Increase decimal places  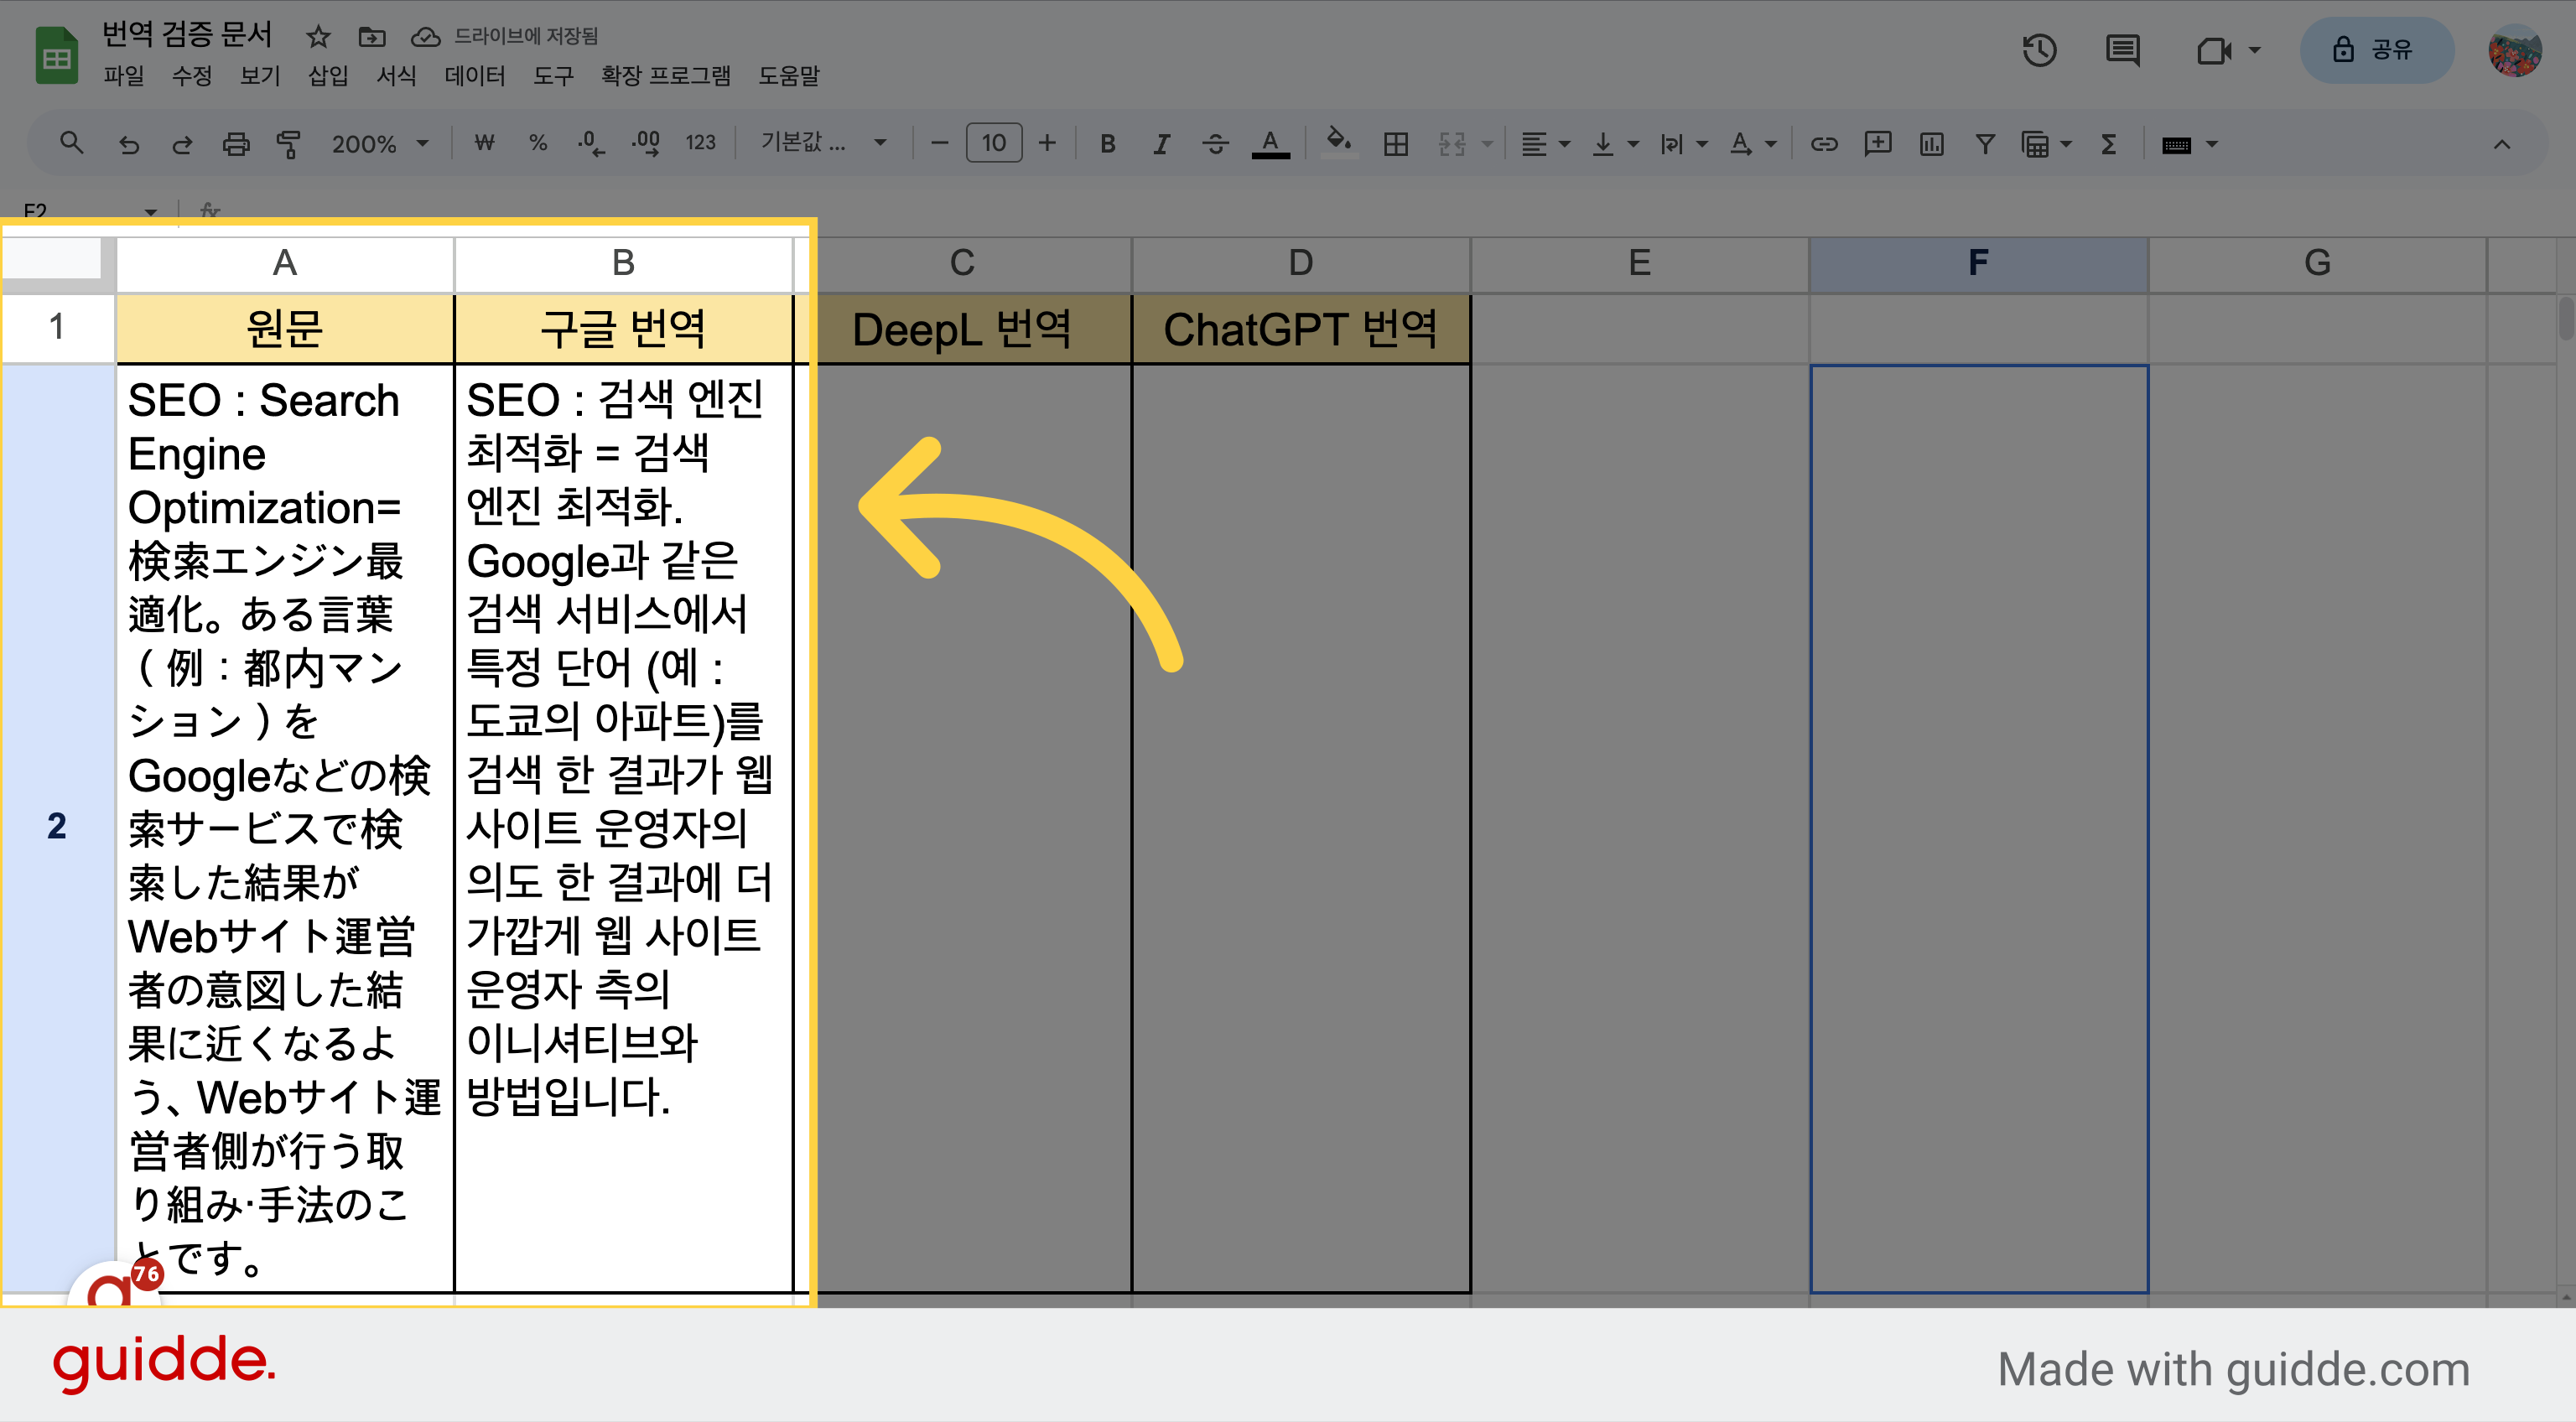coord(646,144)
